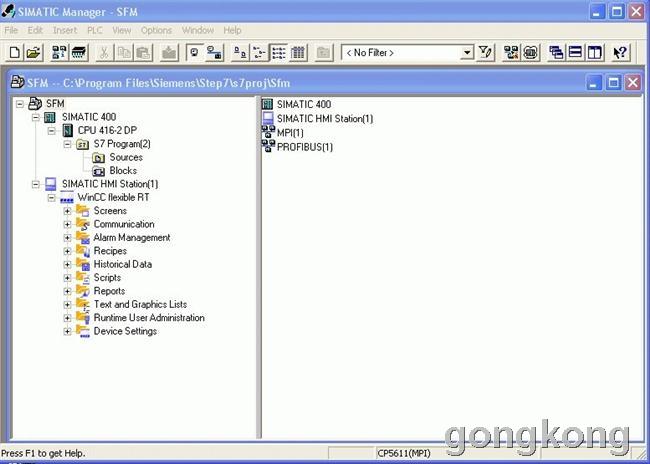Open the Options menu

(x=156, y=30)
